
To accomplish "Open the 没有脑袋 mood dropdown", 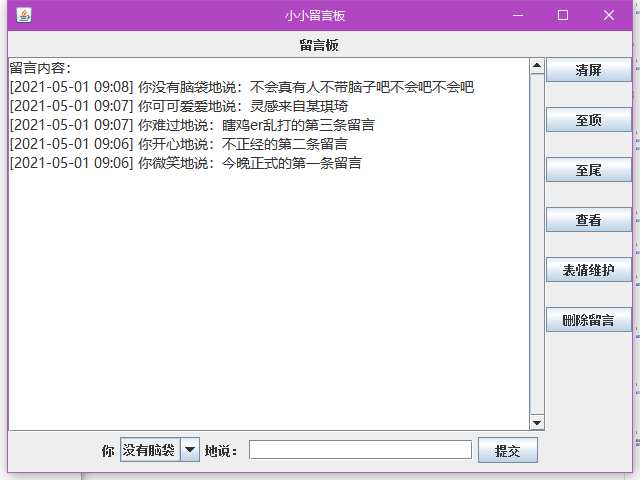I will 190,451.
